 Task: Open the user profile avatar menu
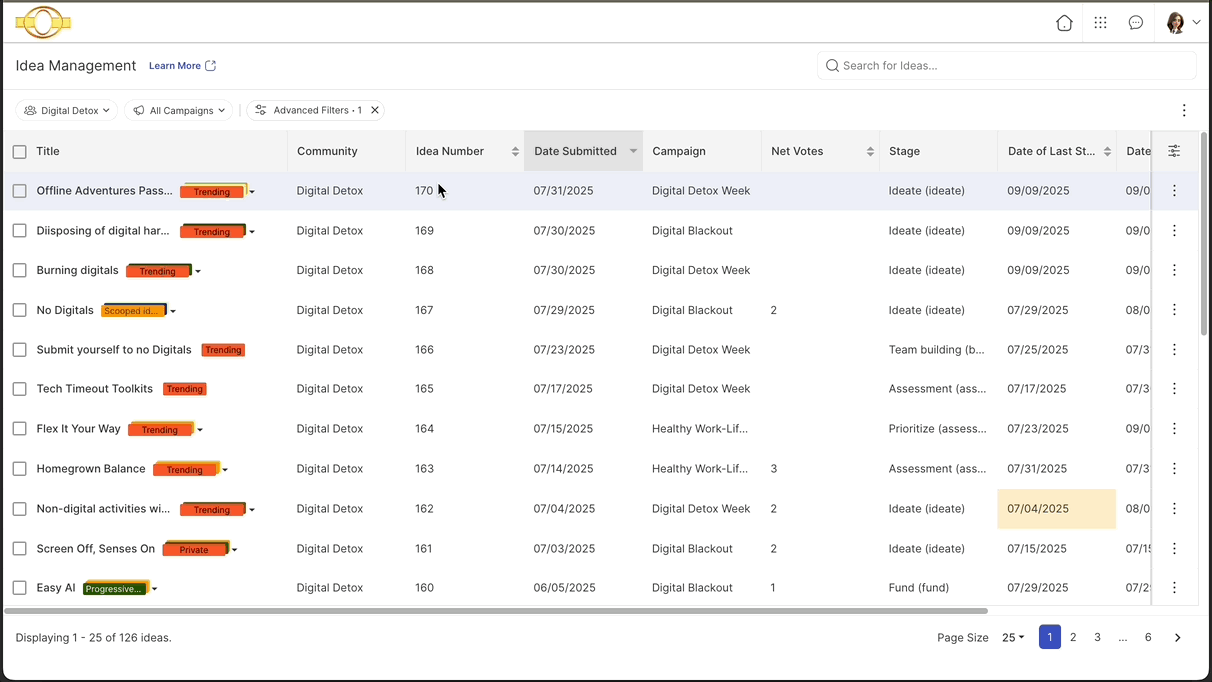click(x=1183, y=23)
